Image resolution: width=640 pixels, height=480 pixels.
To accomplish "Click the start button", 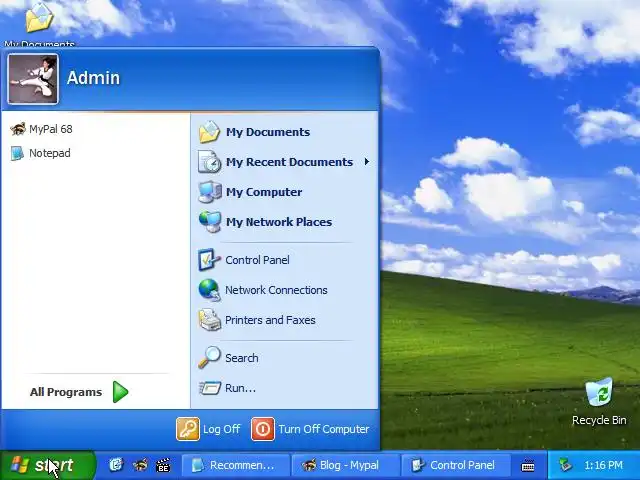I will 48,465.
